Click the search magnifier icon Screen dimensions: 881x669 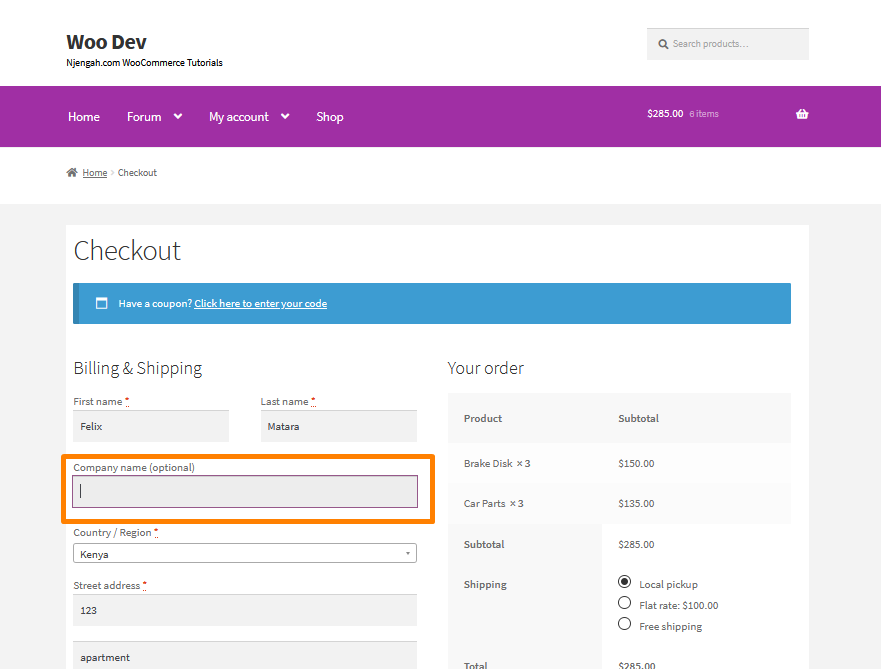[663, 44]
